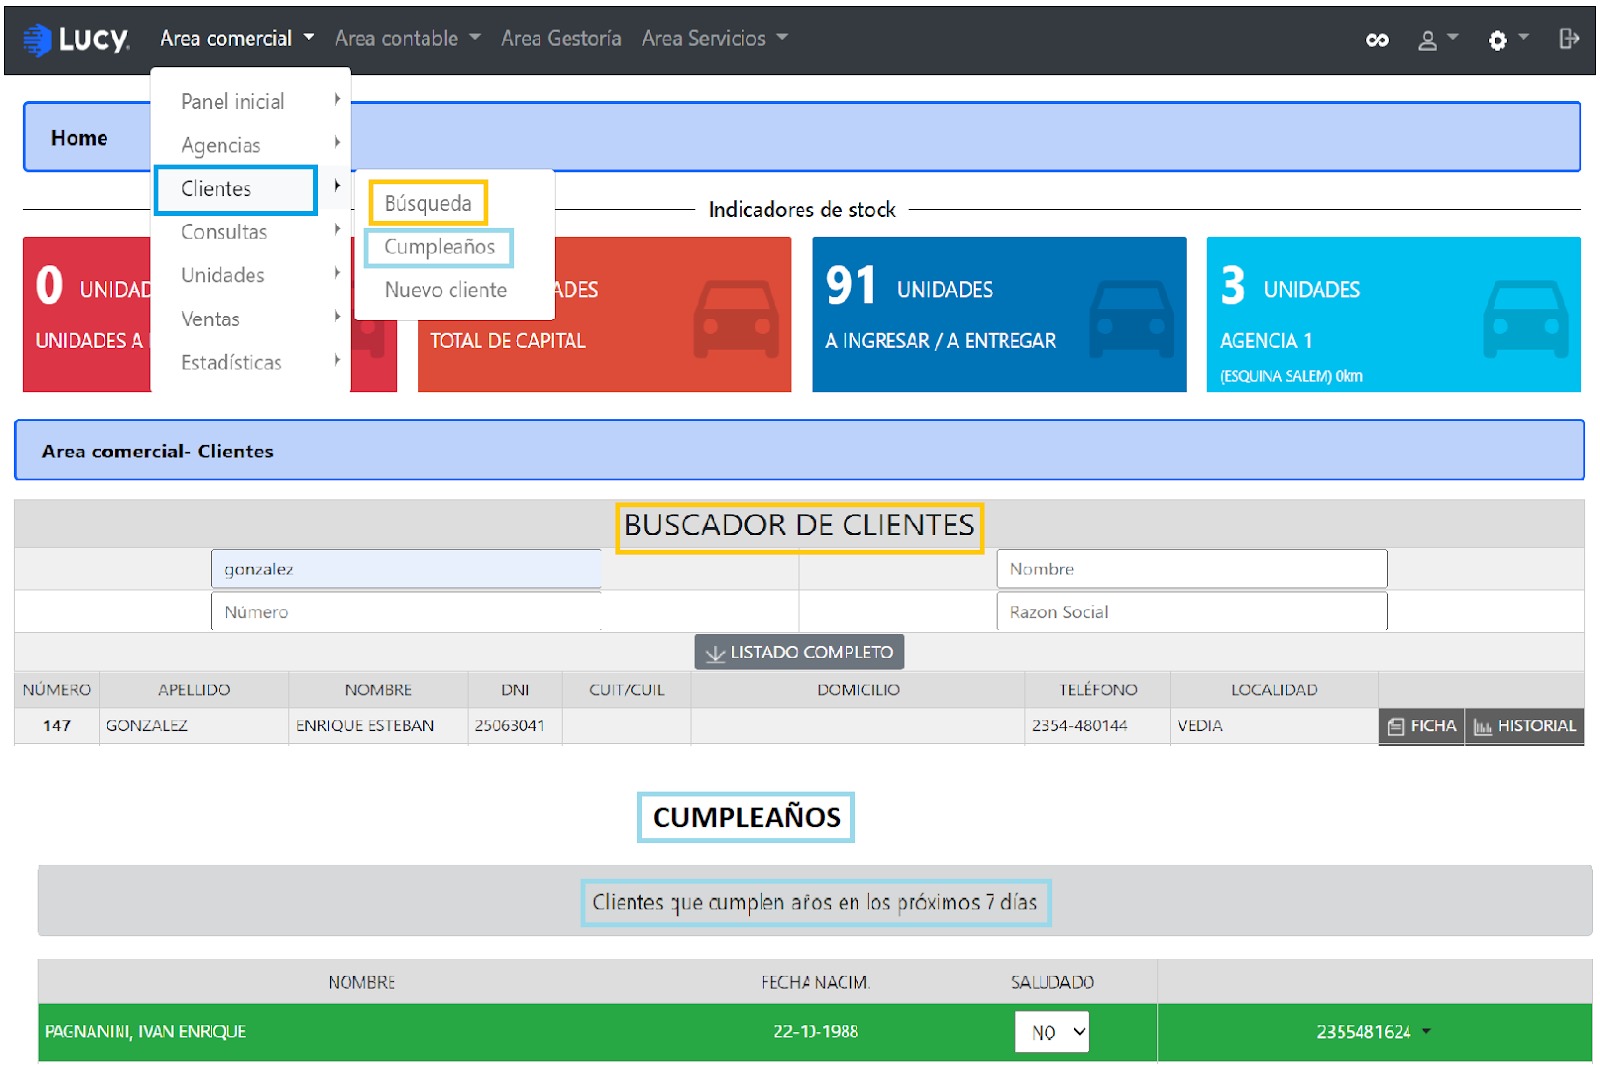
Task: Open the Saludado NO dropdown
Action: click(x=1052, y=1032)
